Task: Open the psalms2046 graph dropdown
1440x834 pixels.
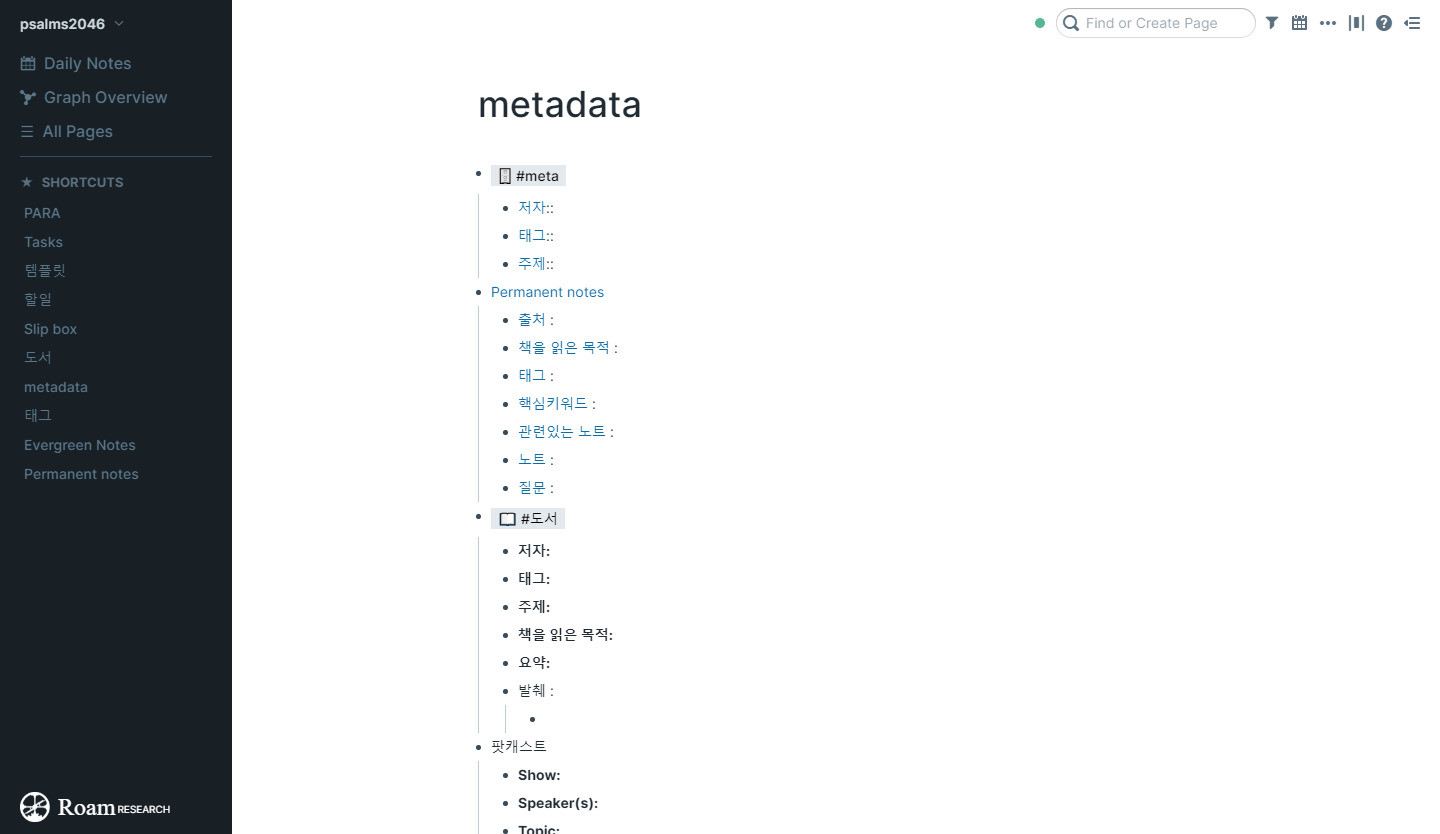Action: point(72,24)
